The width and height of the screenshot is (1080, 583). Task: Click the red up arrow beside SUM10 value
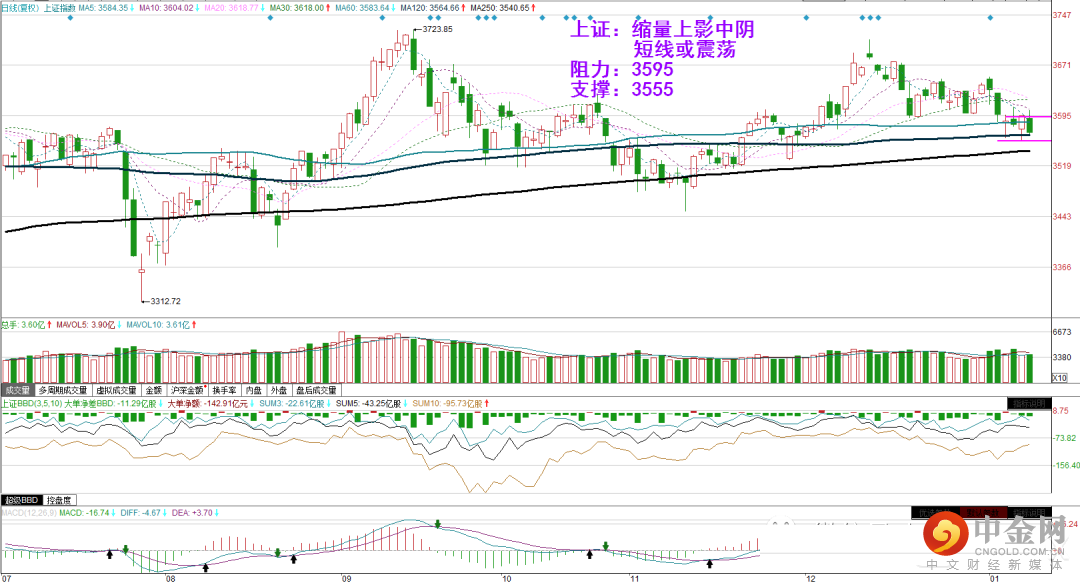pyautogui.click(x=487, y=404)
